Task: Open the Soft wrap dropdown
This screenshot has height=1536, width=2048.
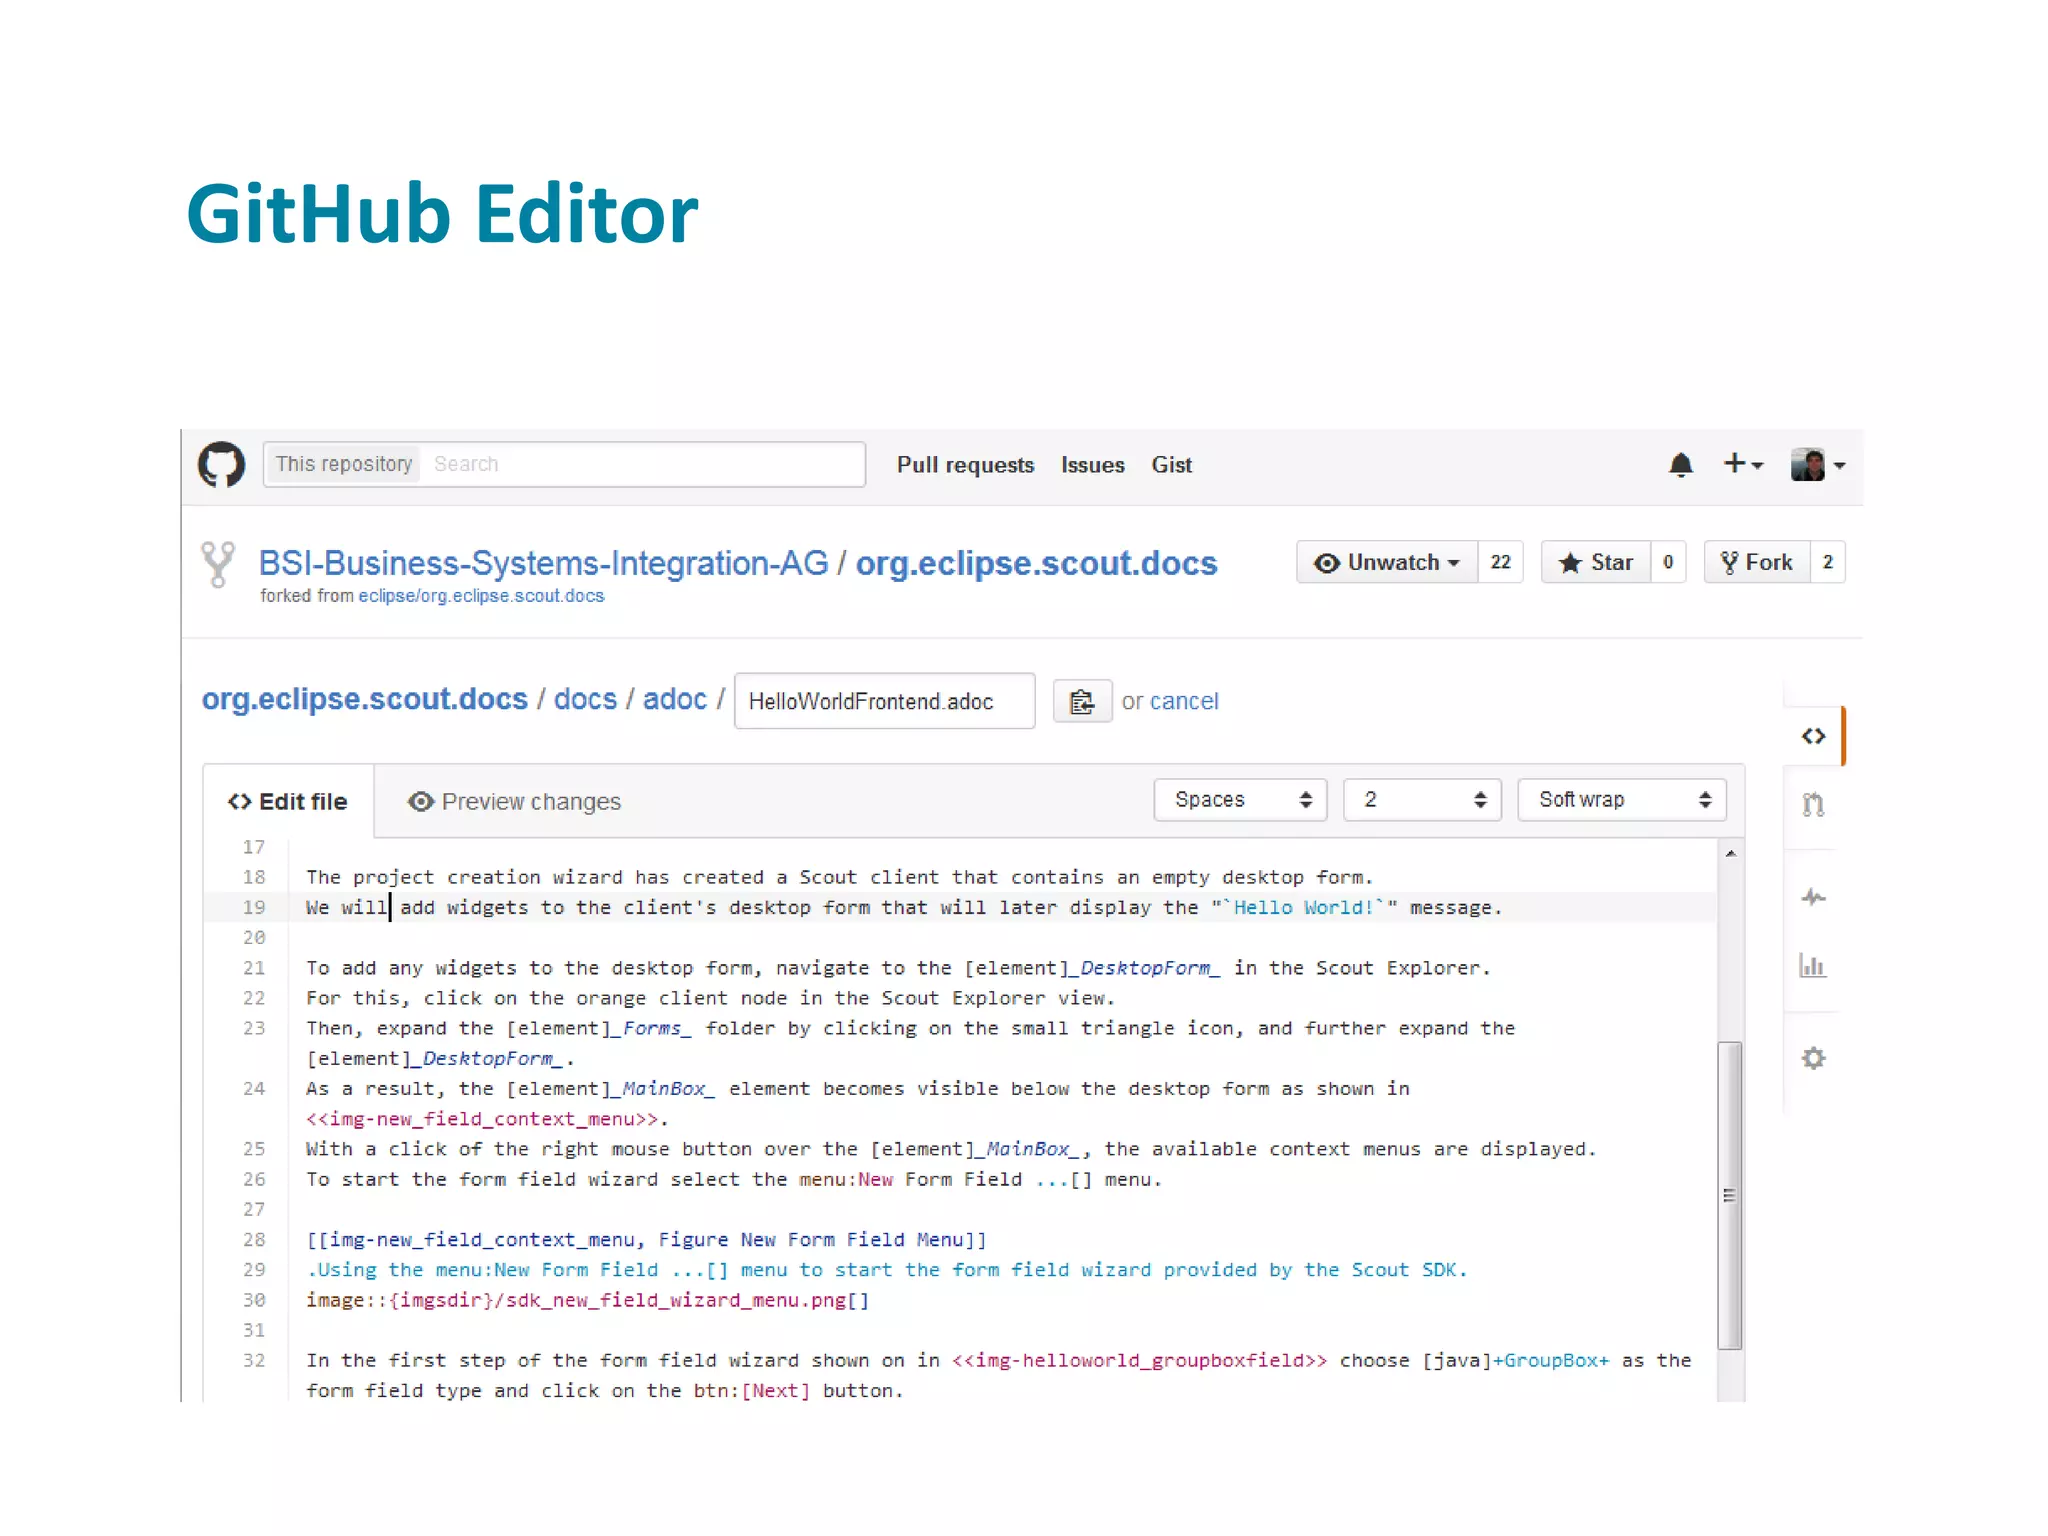Action: 1622,800
